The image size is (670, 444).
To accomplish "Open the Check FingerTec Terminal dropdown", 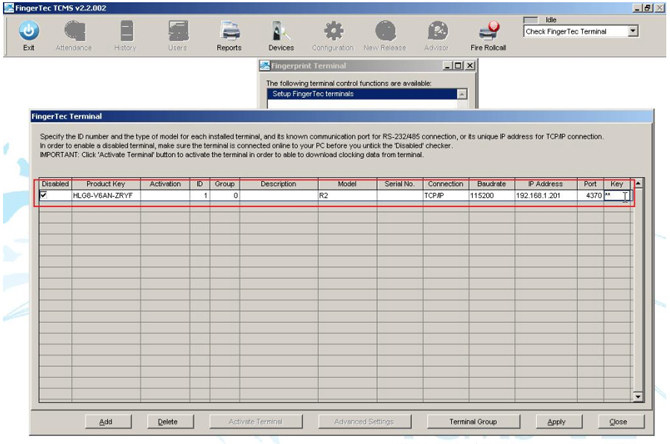I will tap(633, 31).
